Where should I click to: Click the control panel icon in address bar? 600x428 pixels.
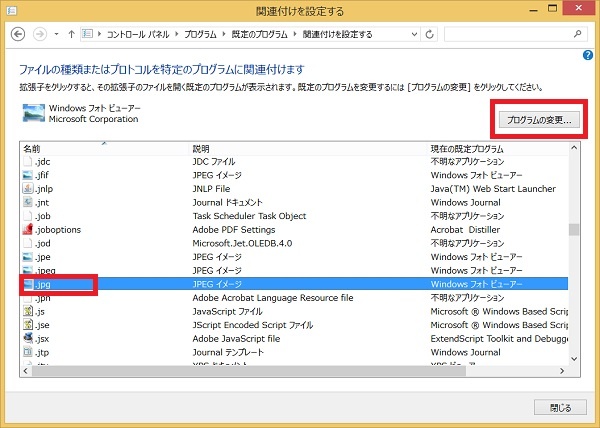pos(88,34)
